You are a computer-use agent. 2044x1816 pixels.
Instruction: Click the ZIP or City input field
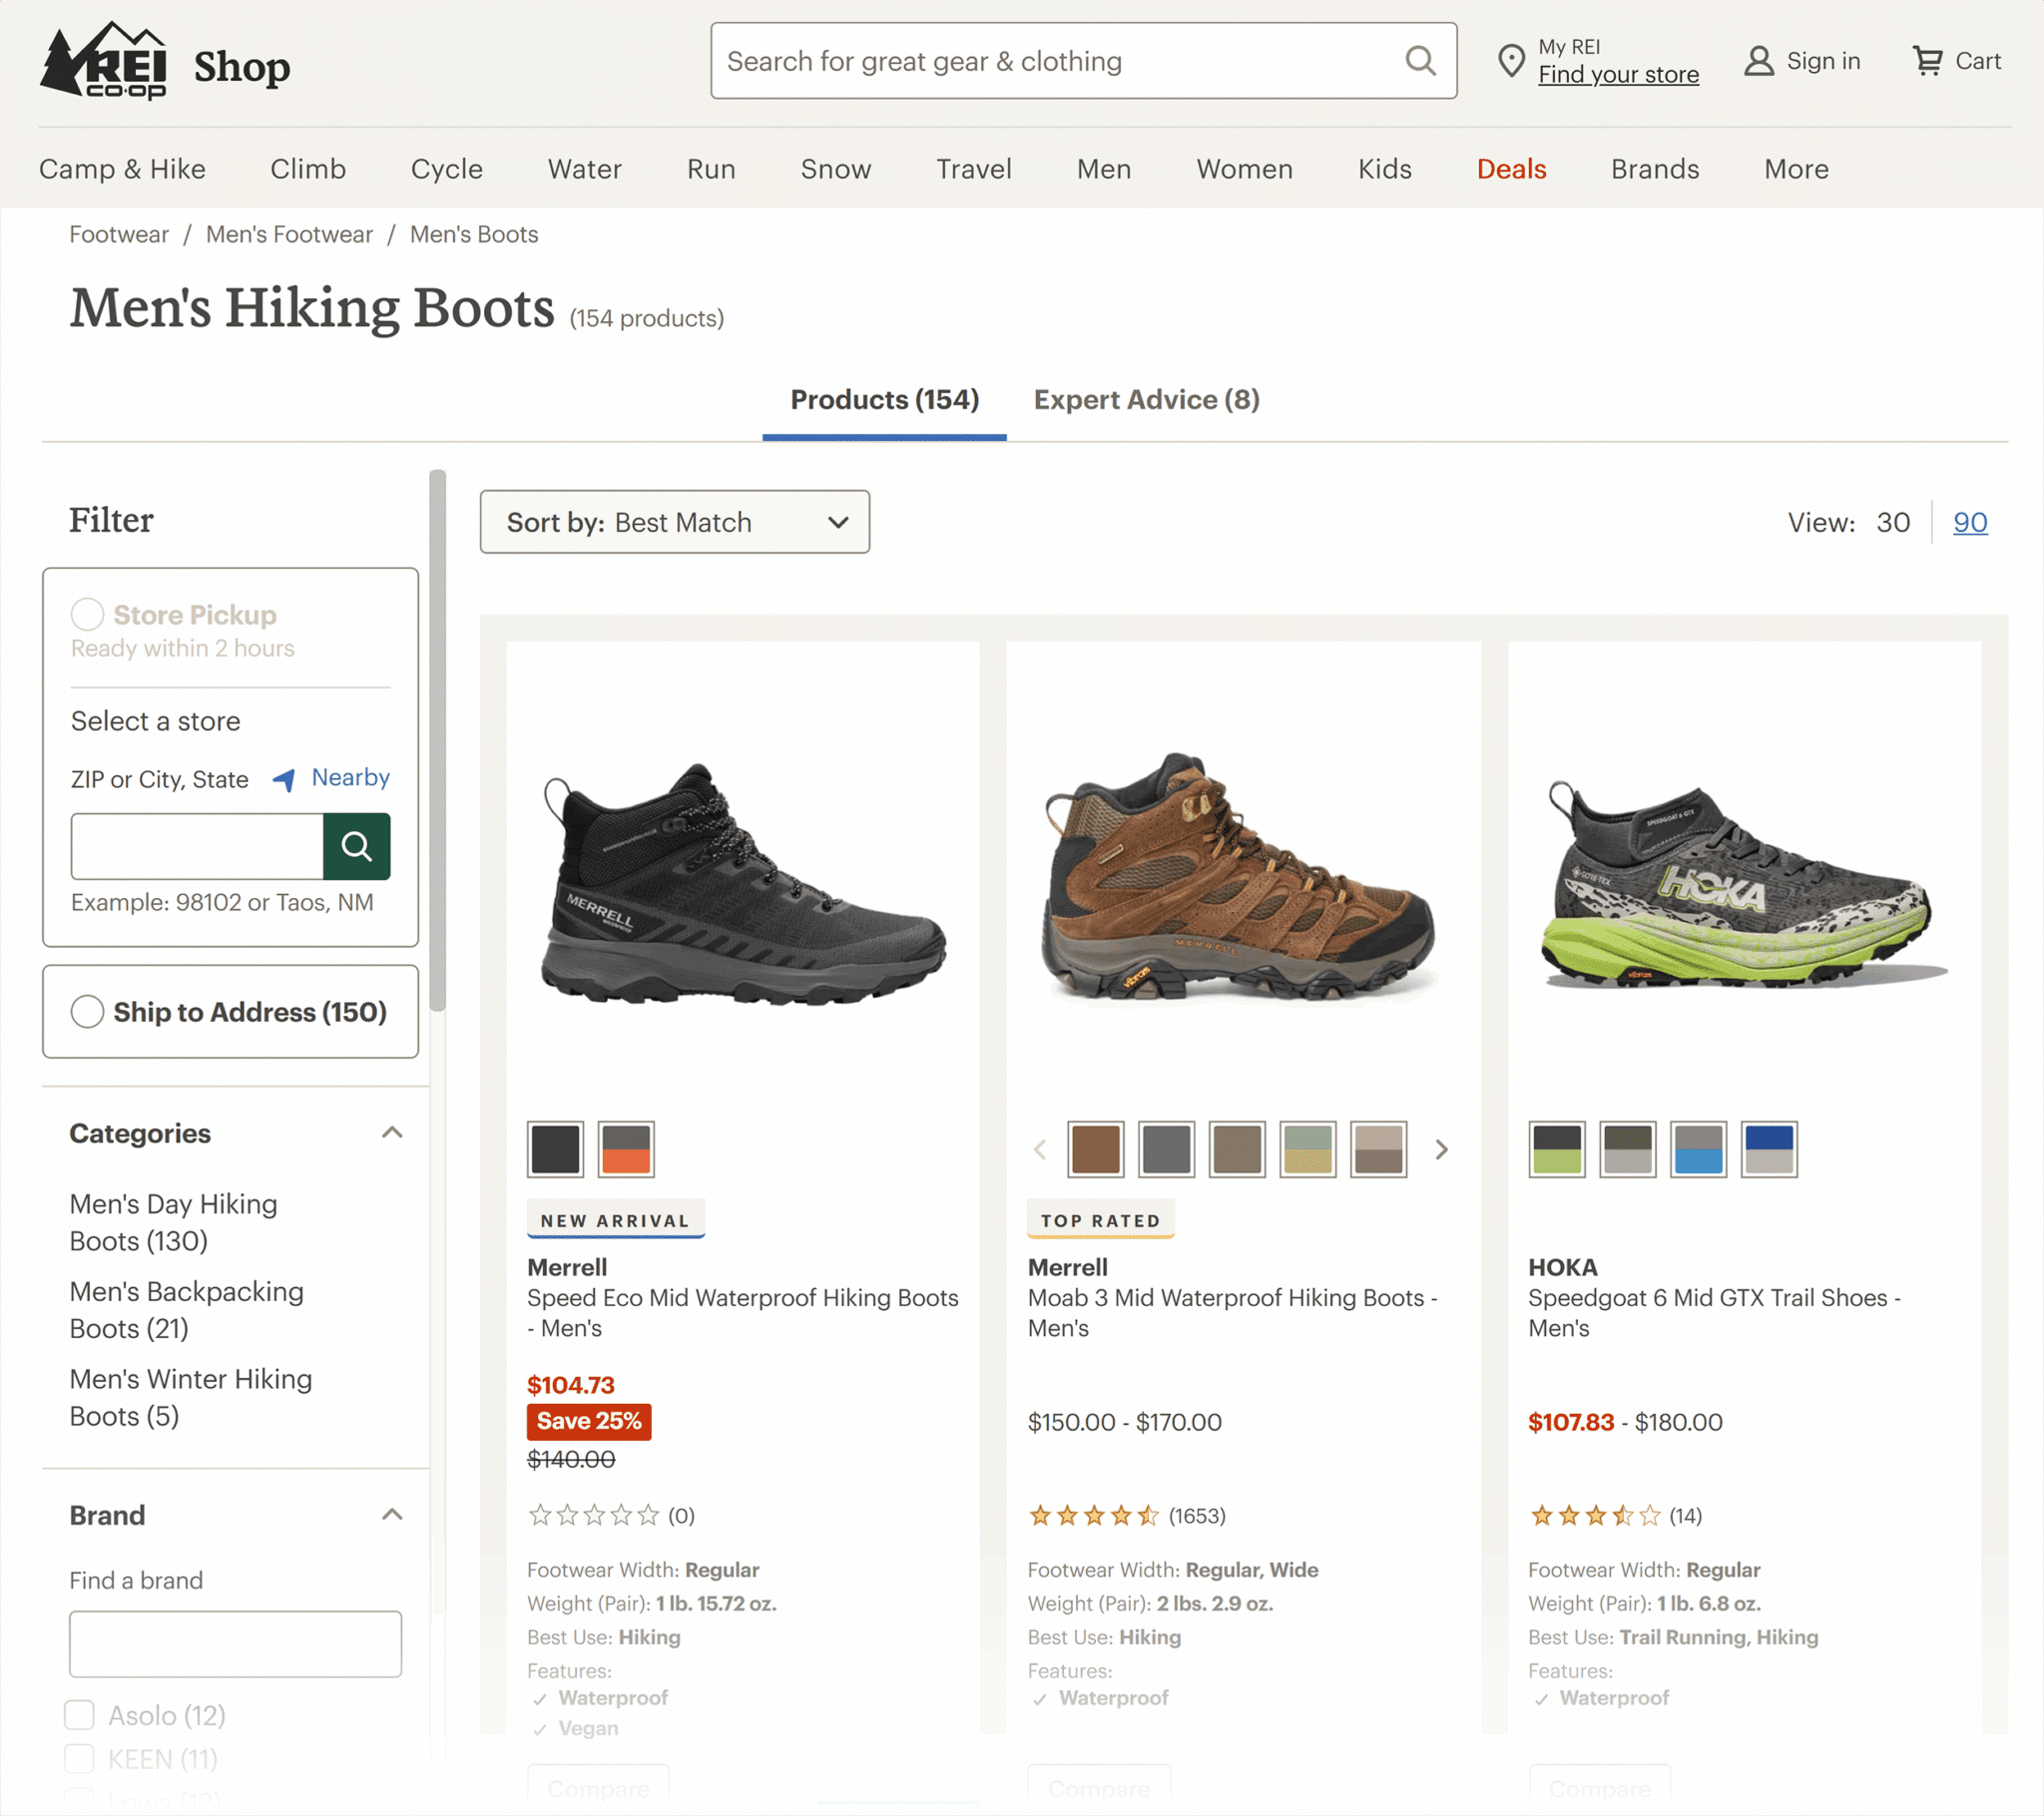click(x=197, y=846)
